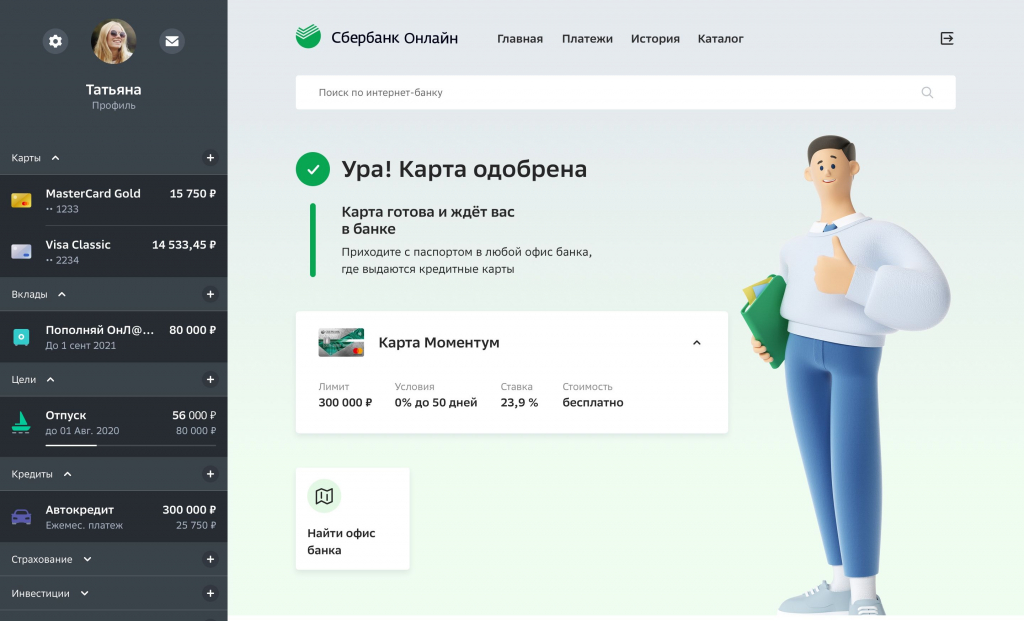Expand the Страхование section

[88, 560]
